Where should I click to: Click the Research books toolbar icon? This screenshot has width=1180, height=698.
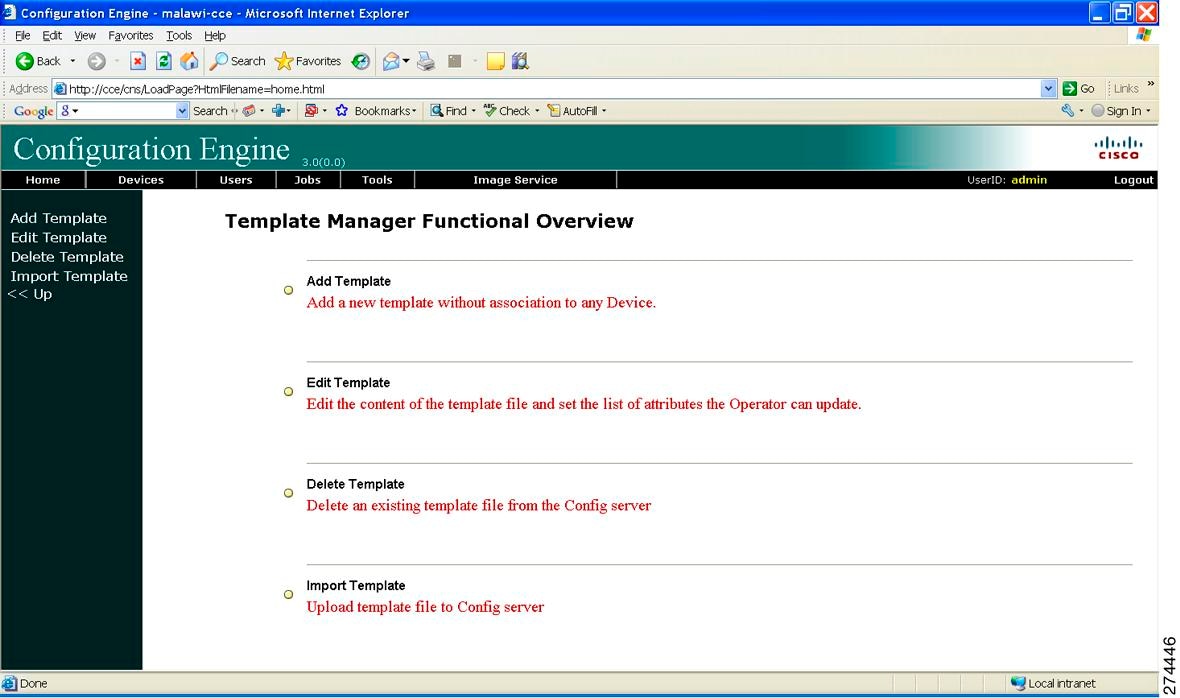tap(520, 61)
